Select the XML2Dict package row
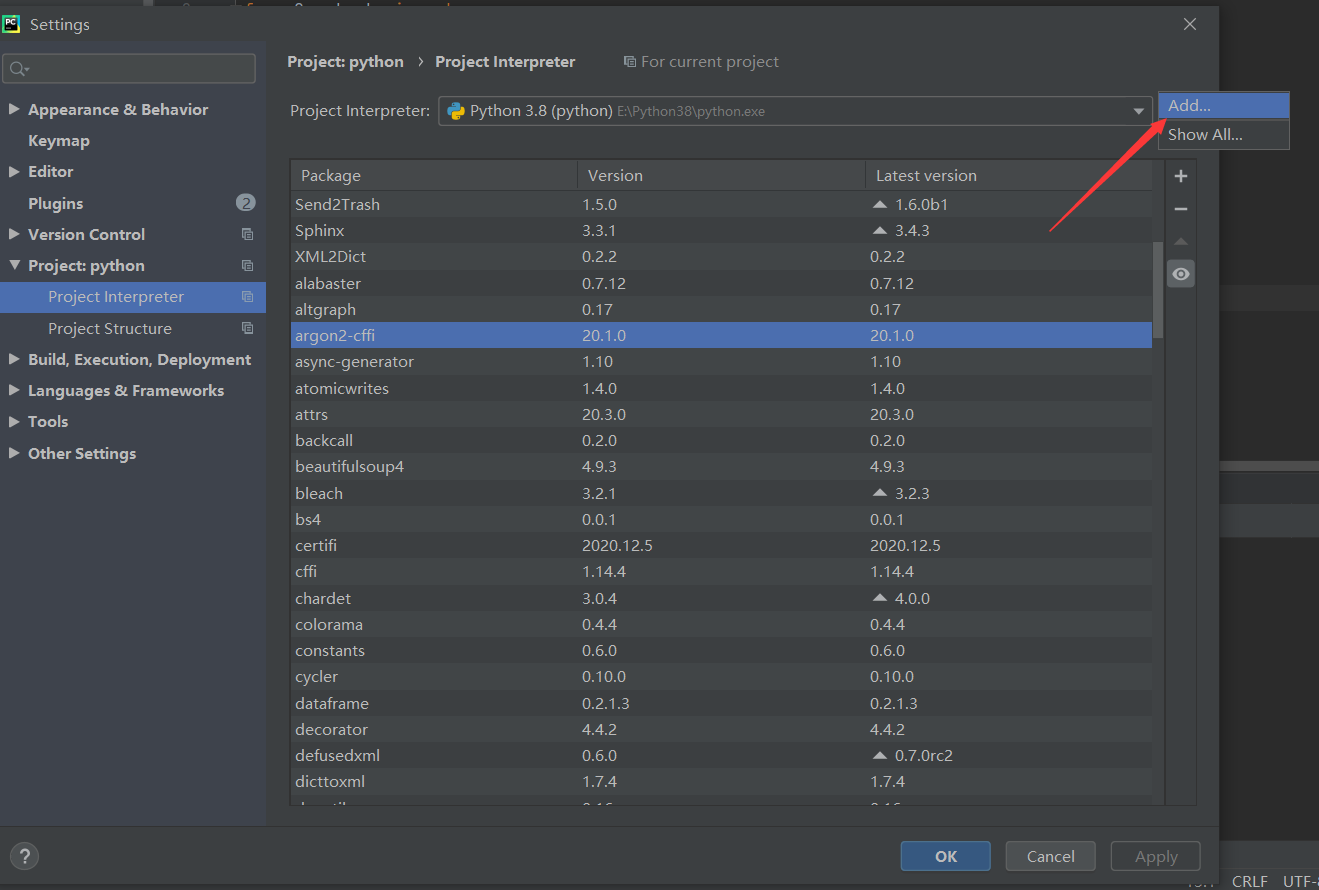Viewport: 1319px width, 890px height. [721, 256]
